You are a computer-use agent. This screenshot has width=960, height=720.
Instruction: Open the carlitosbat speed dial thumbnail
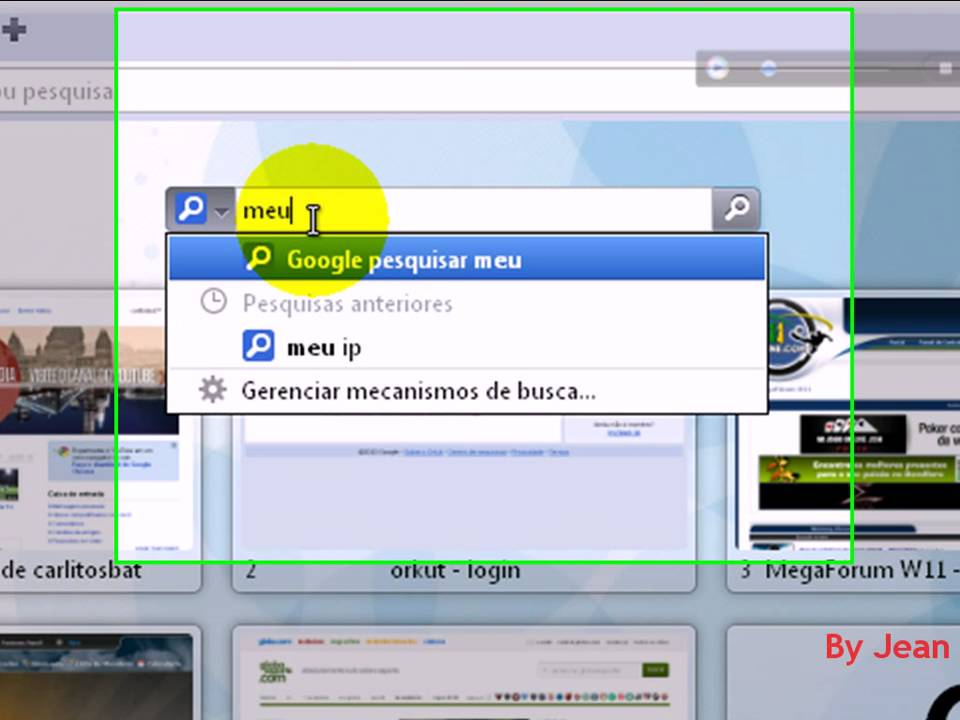[x=98, y=441]
